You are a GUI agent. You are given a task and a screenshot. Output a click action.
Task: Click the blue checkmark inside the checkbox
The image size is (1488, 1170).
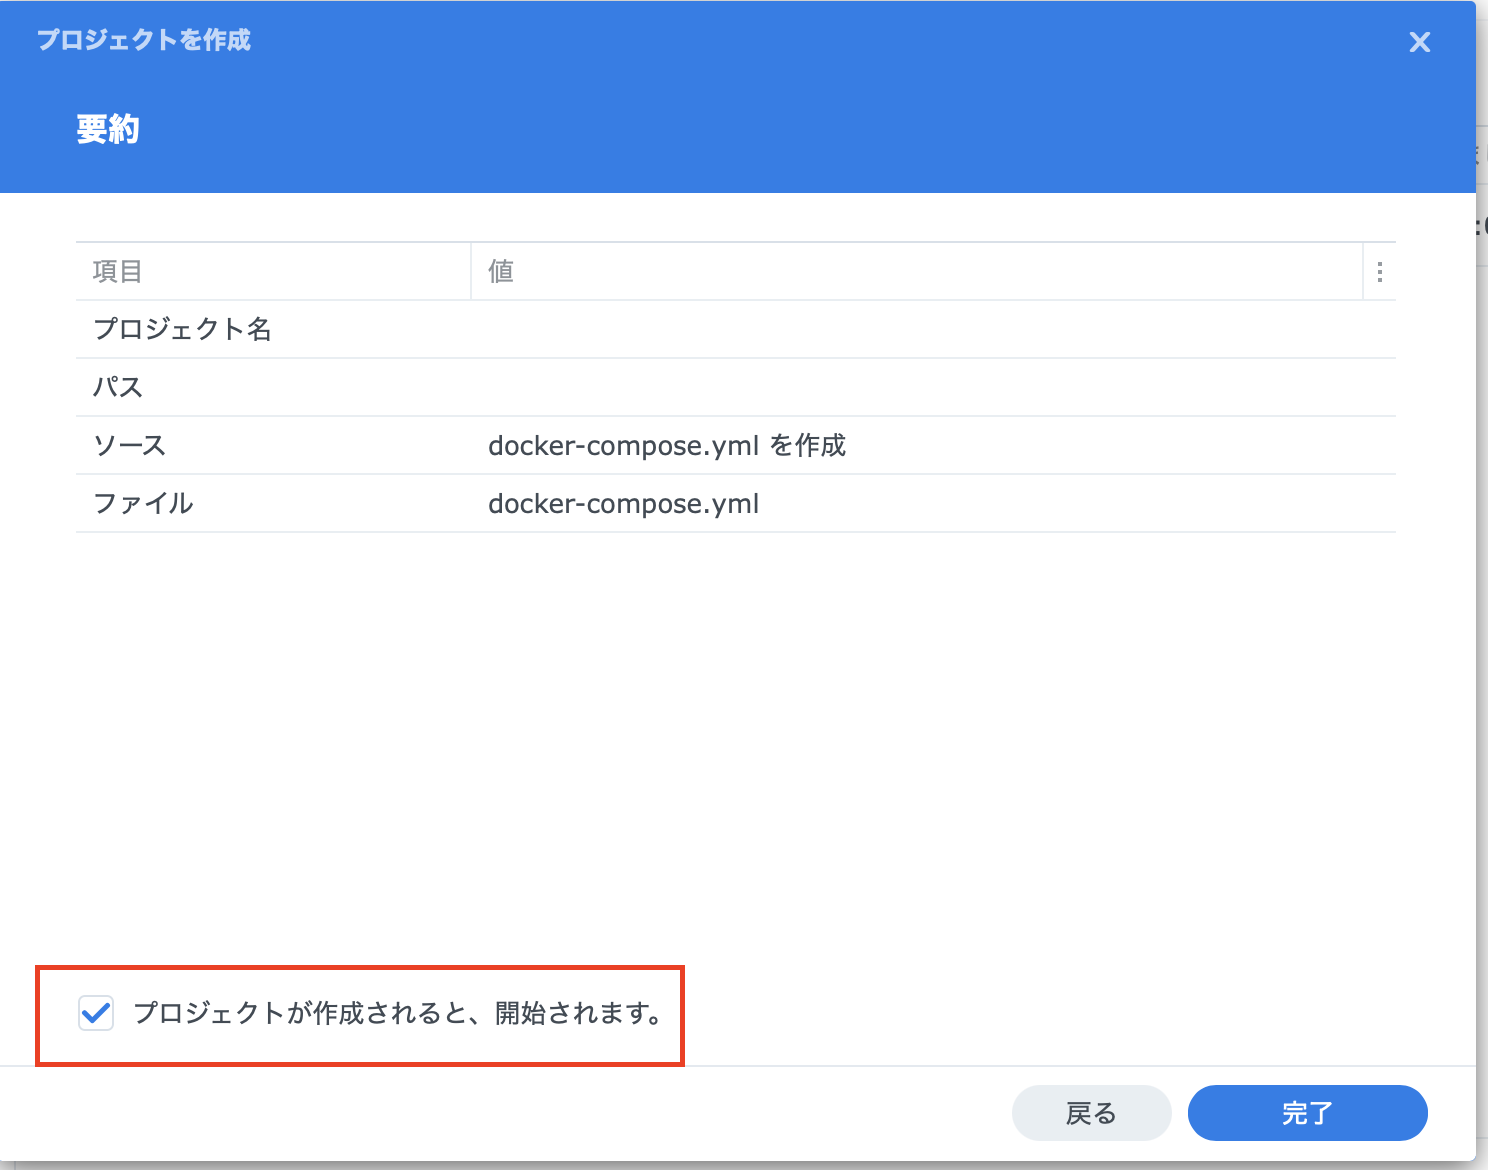pyautogui.click(x=95, y=1014)
